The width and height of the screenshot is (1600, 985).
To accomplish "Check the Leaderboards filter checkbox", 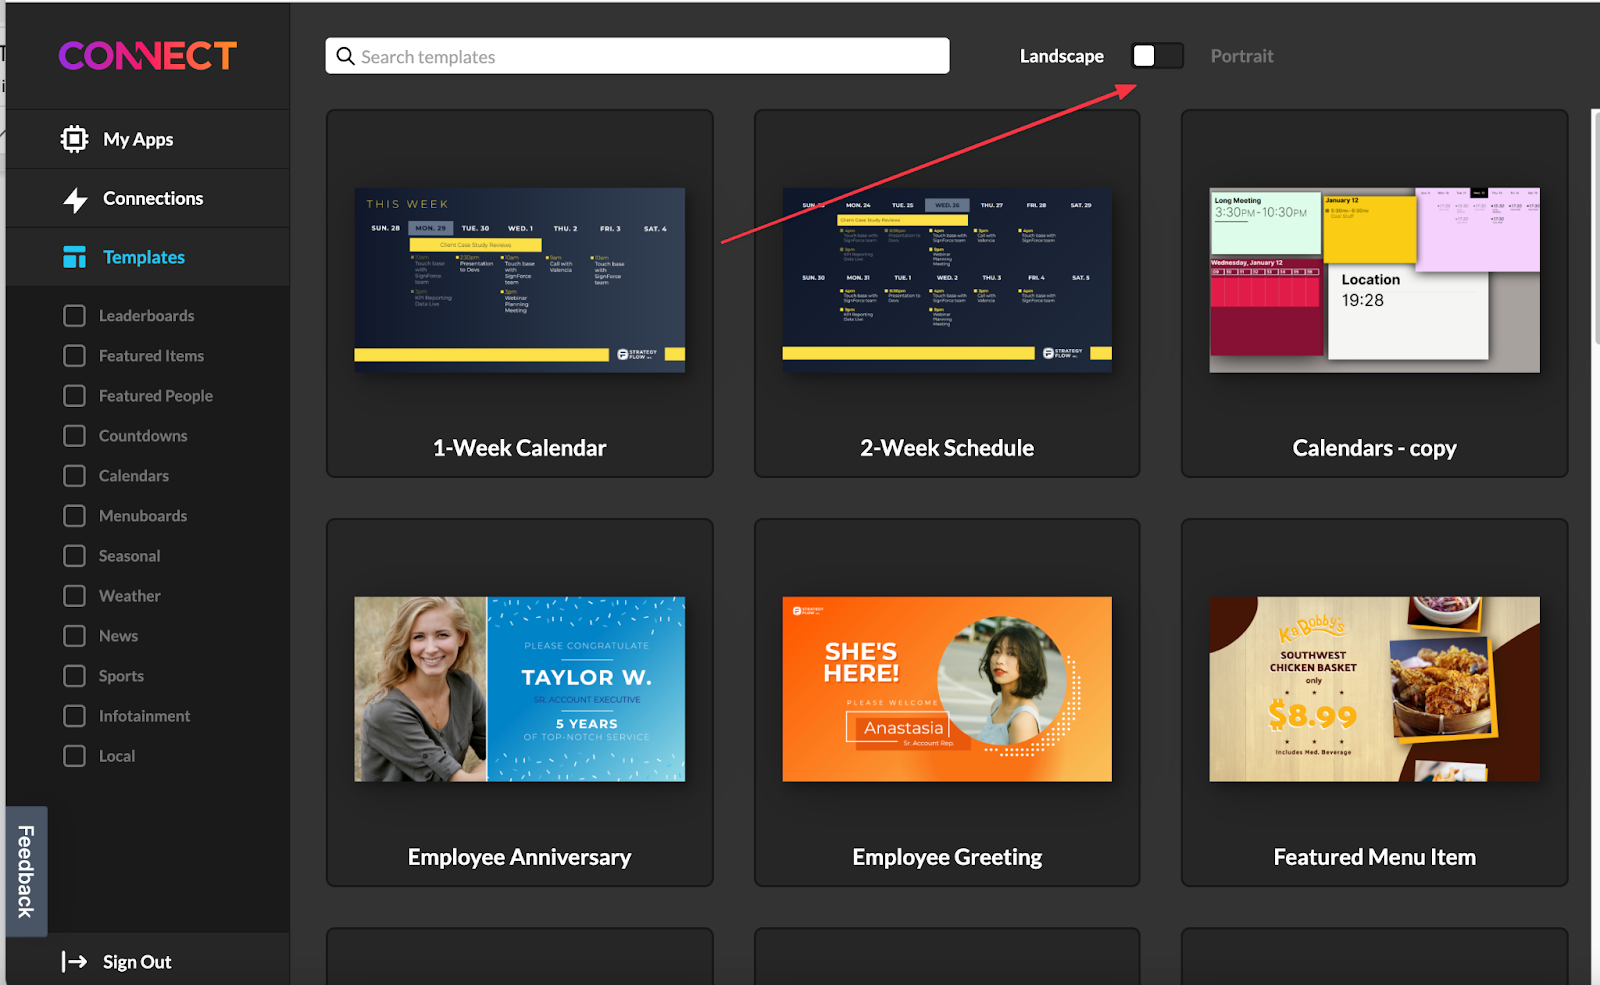I will coord(74,315).
